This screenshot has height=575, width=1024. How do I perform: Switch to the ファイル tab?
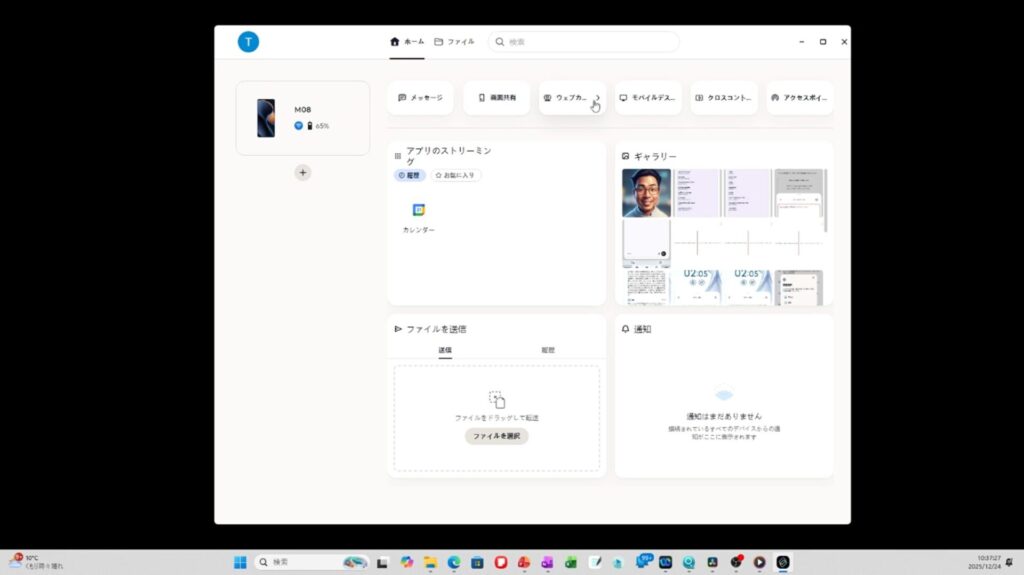point(454,42)
